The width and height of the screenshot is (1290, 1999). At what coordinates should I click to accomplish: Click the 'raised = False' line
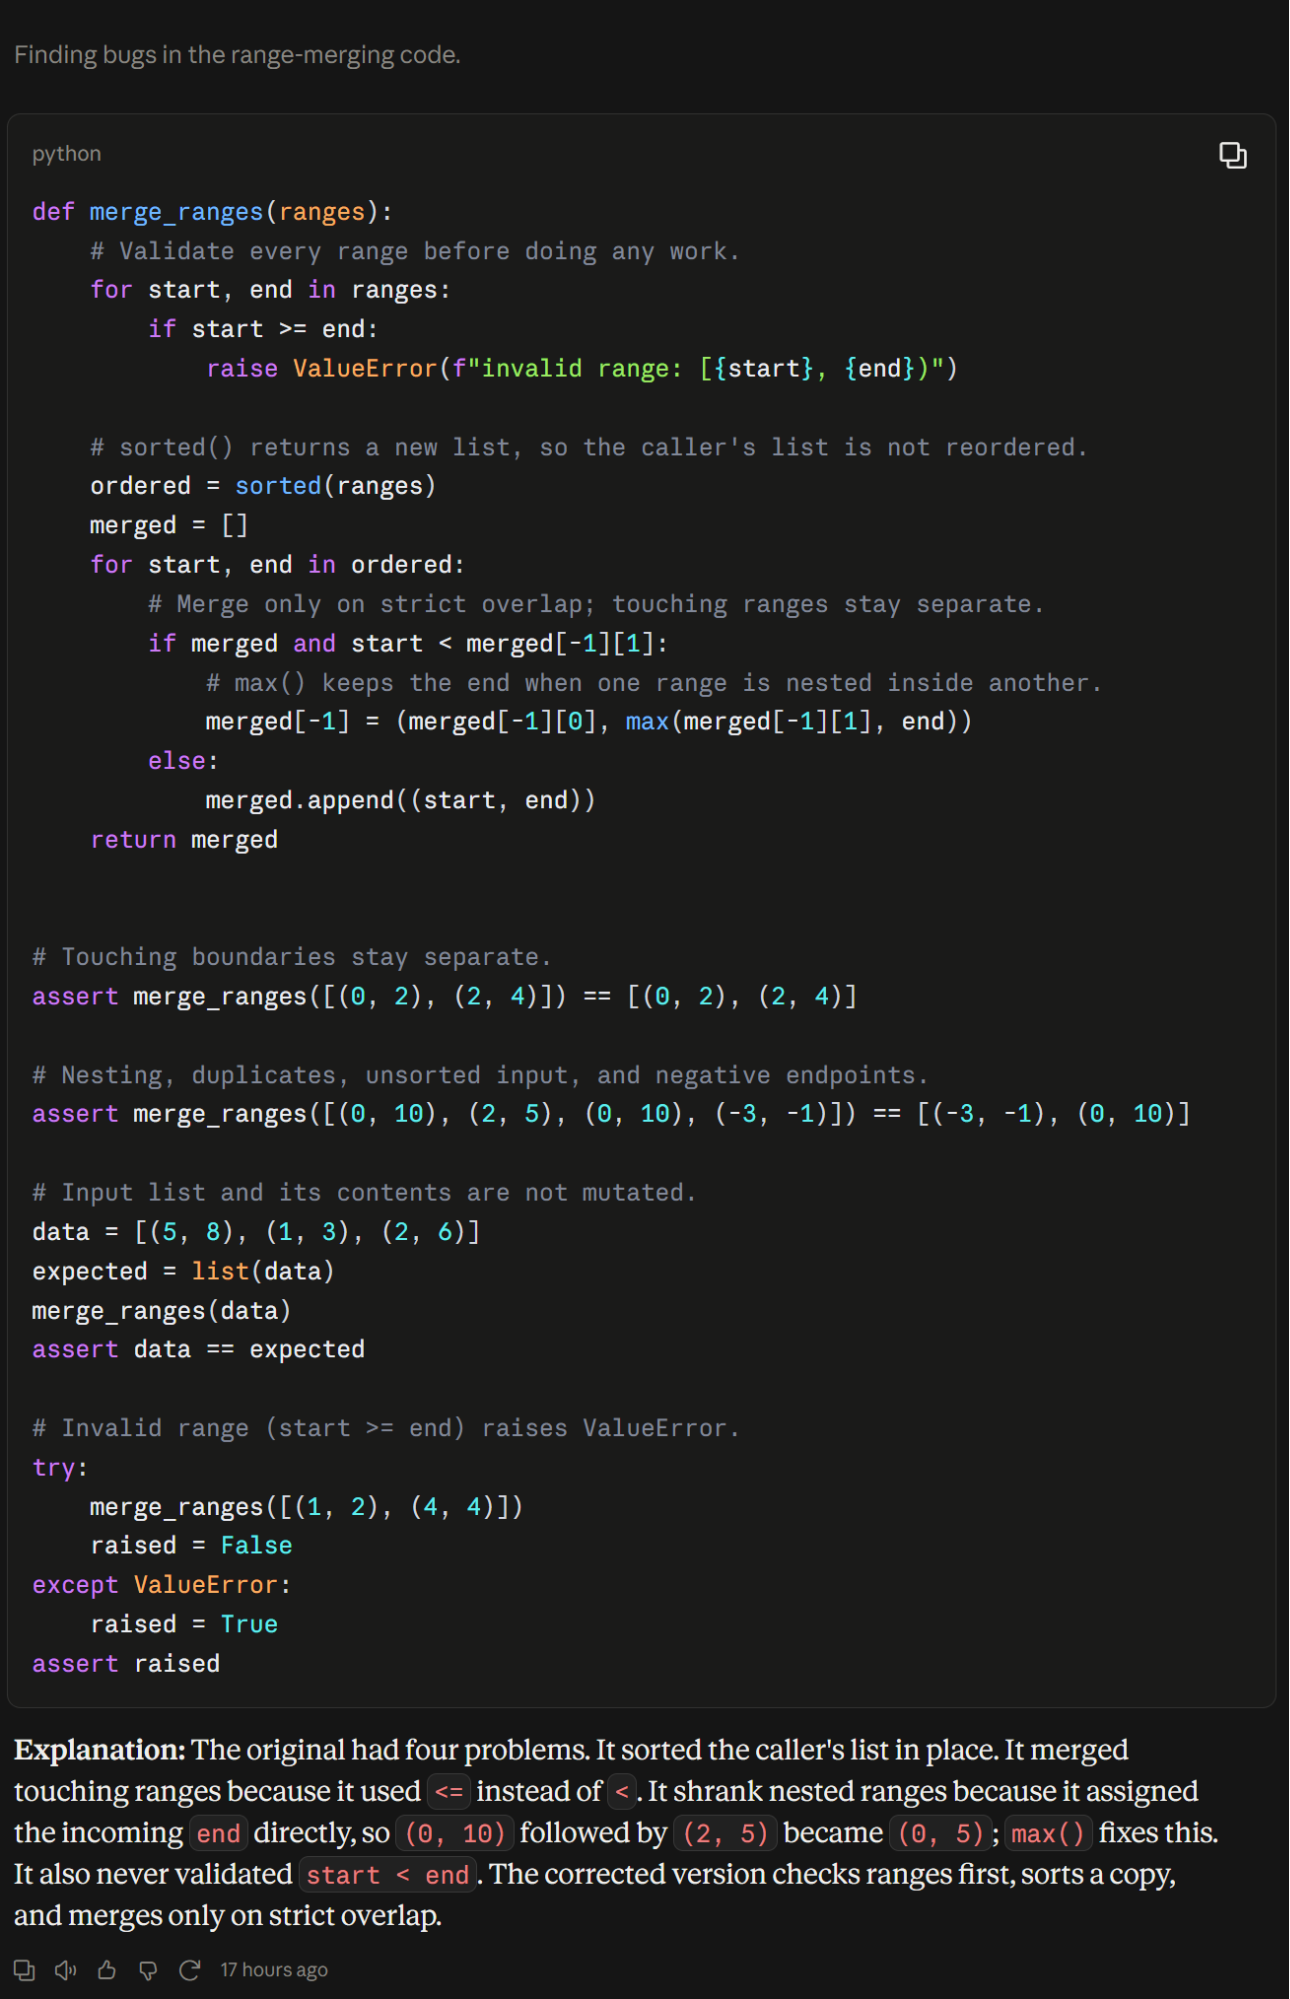pos(191,1546)
